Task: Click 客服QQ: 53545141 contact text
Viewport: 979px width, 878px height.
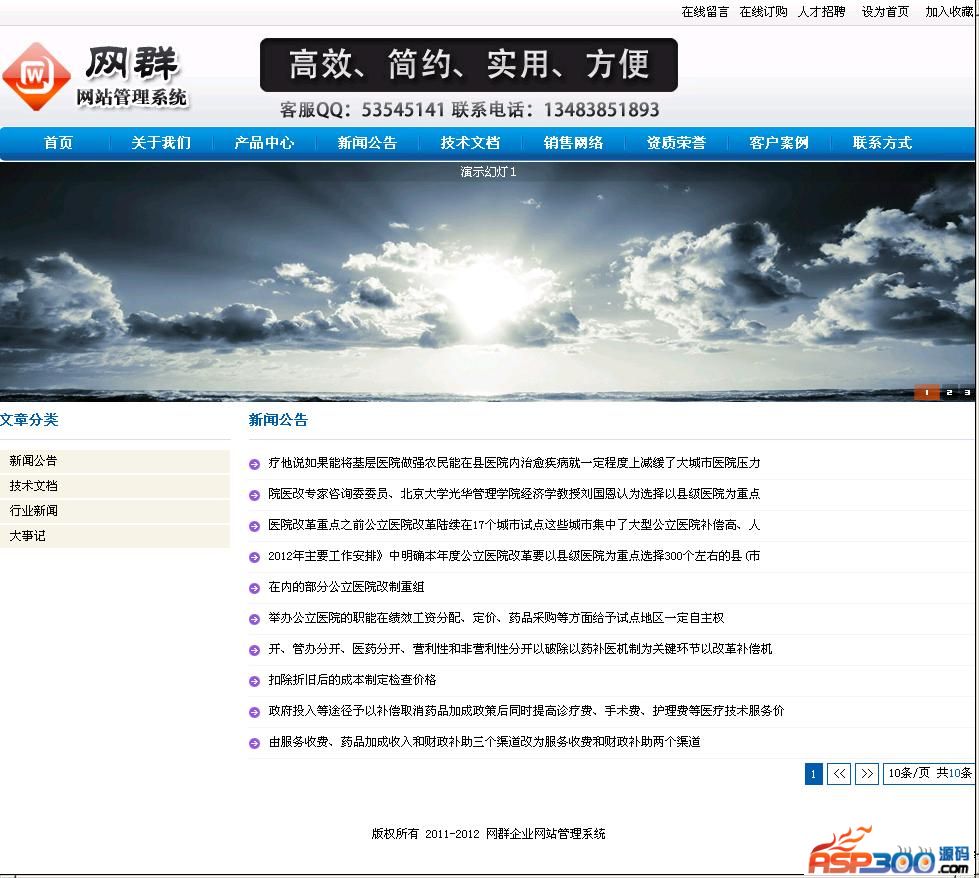Action: [362, 110]
